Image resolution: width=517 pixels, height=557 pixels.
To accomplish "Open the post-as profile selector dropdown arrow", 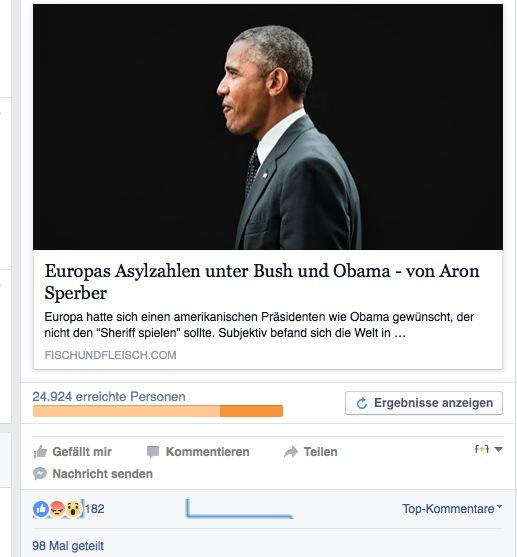I will (x=498, y=449).
